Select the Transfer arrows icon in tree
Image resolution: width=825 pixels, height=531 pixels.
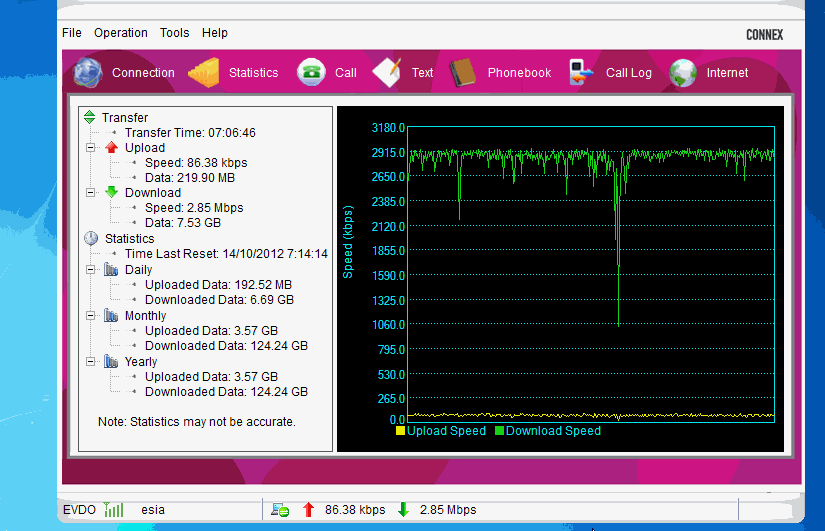click(x=89, y=117)
